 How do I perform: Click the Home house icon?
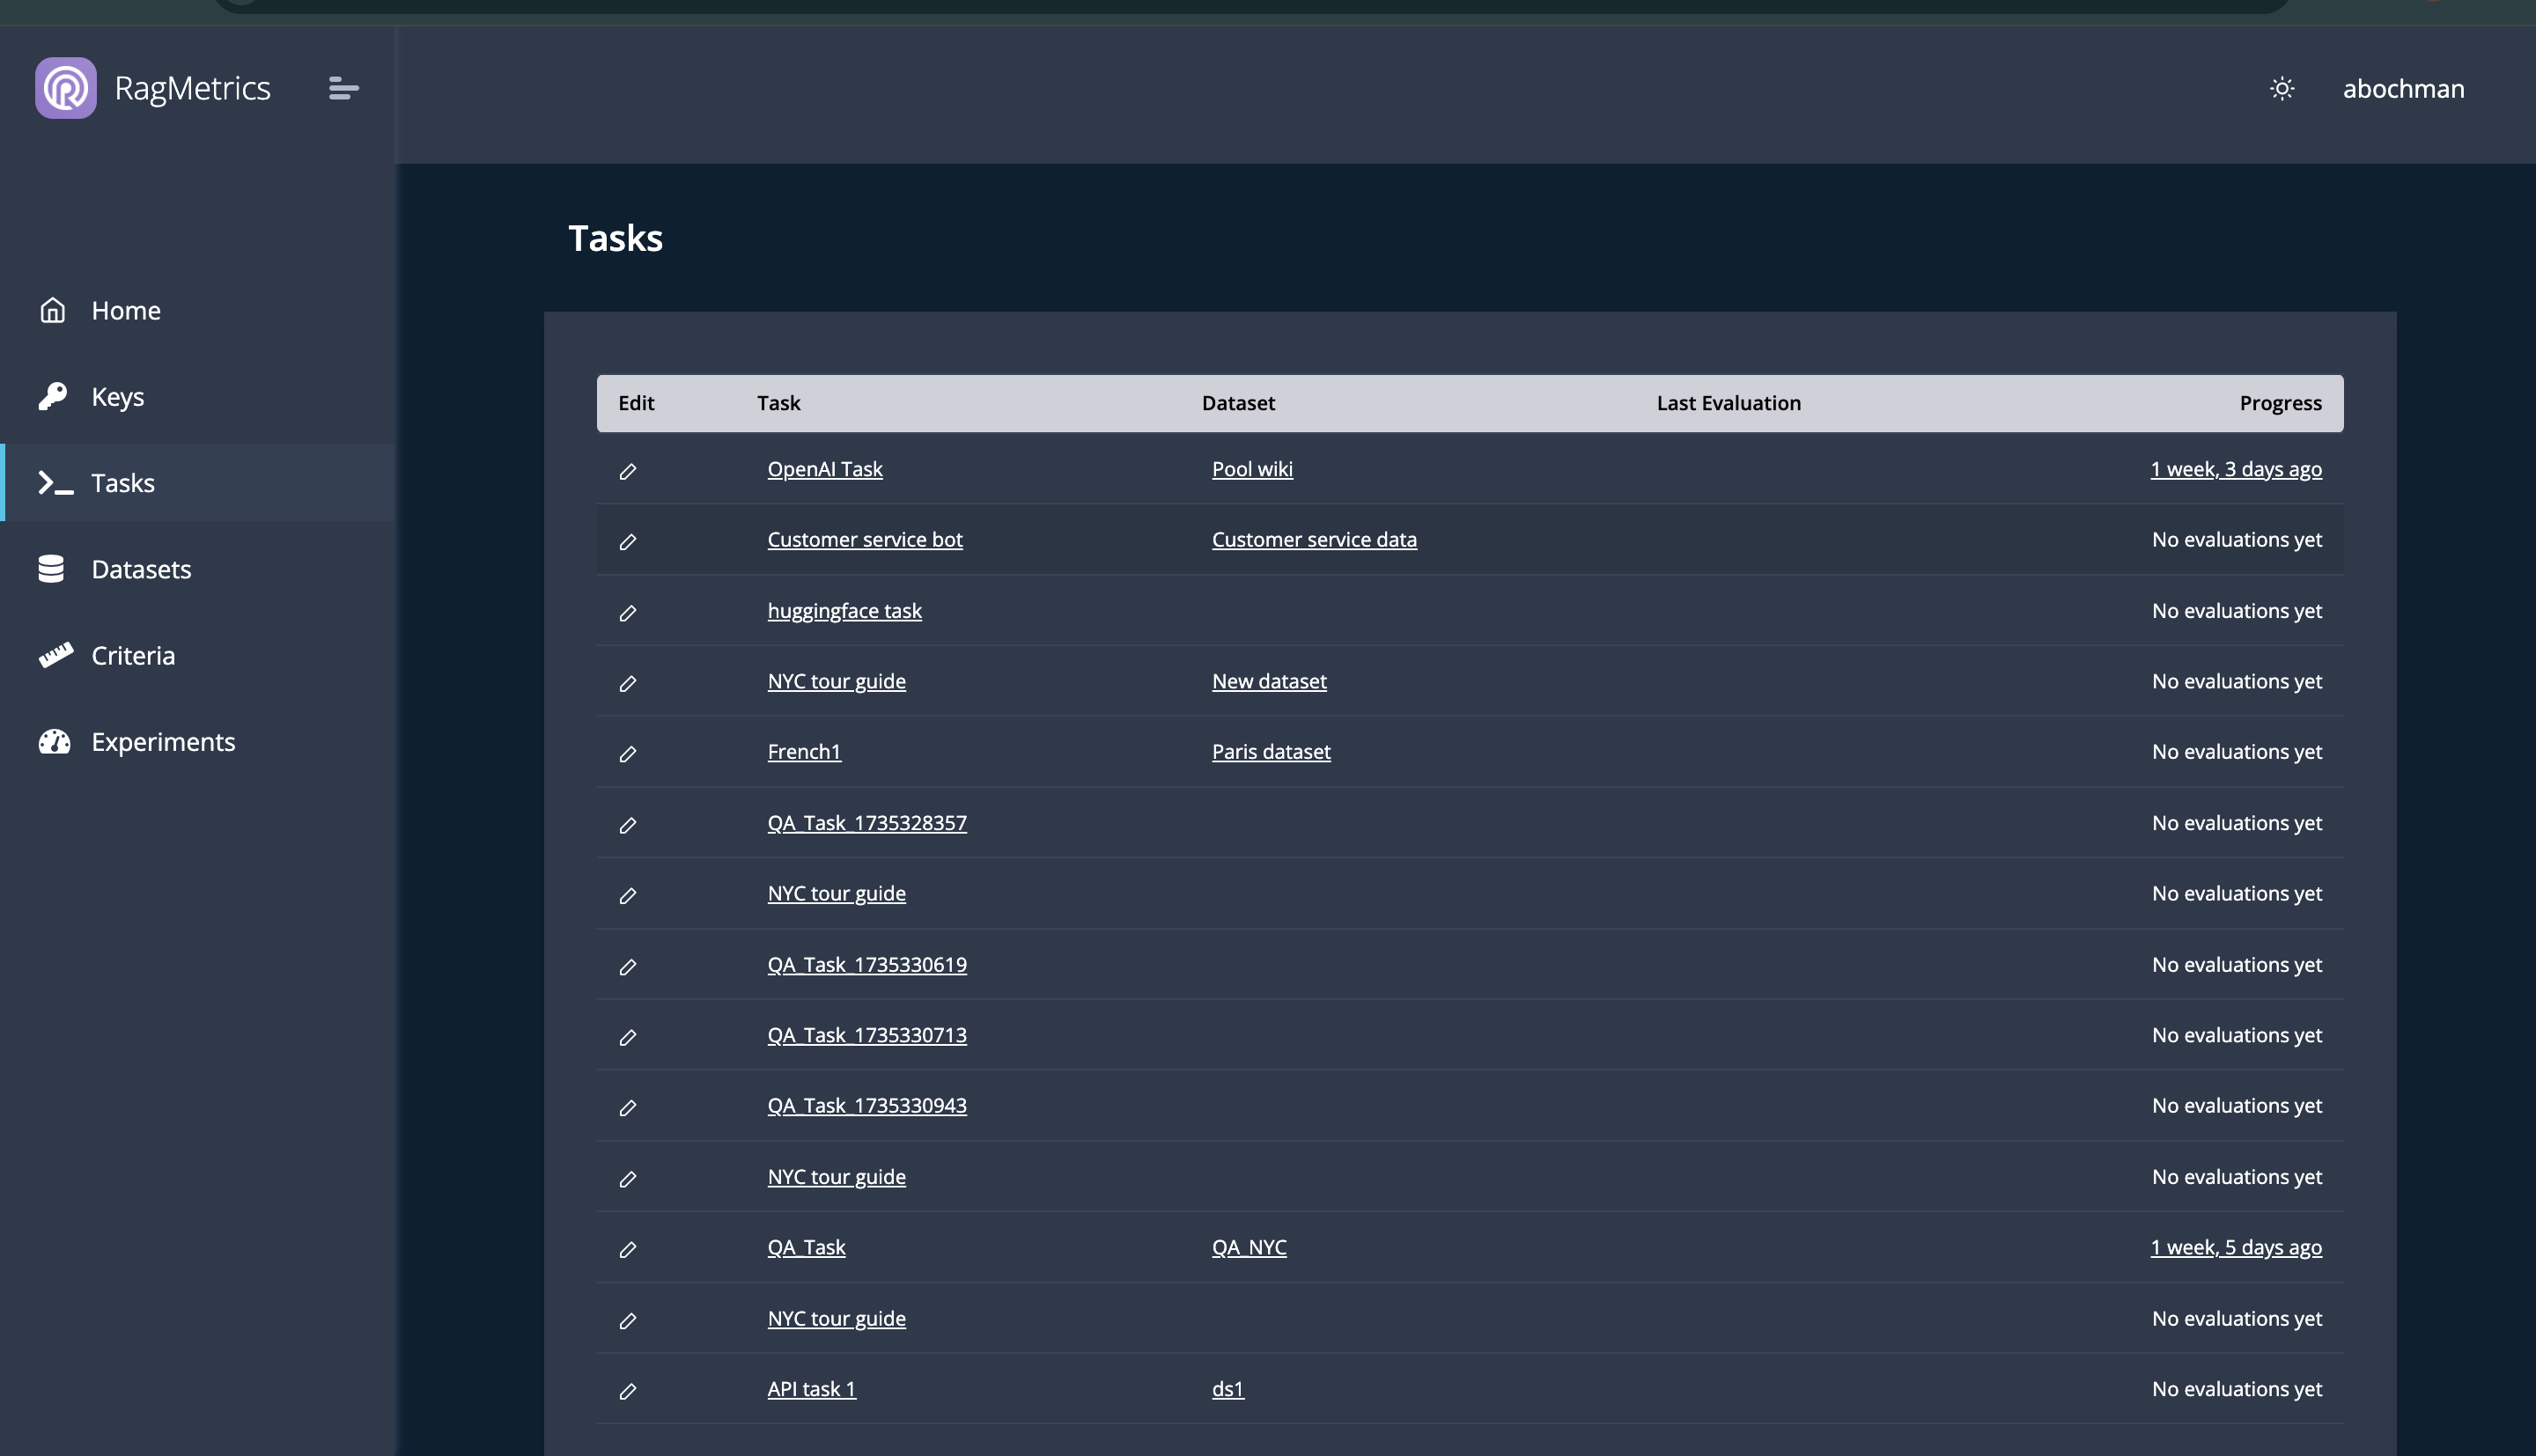(53, 310)
